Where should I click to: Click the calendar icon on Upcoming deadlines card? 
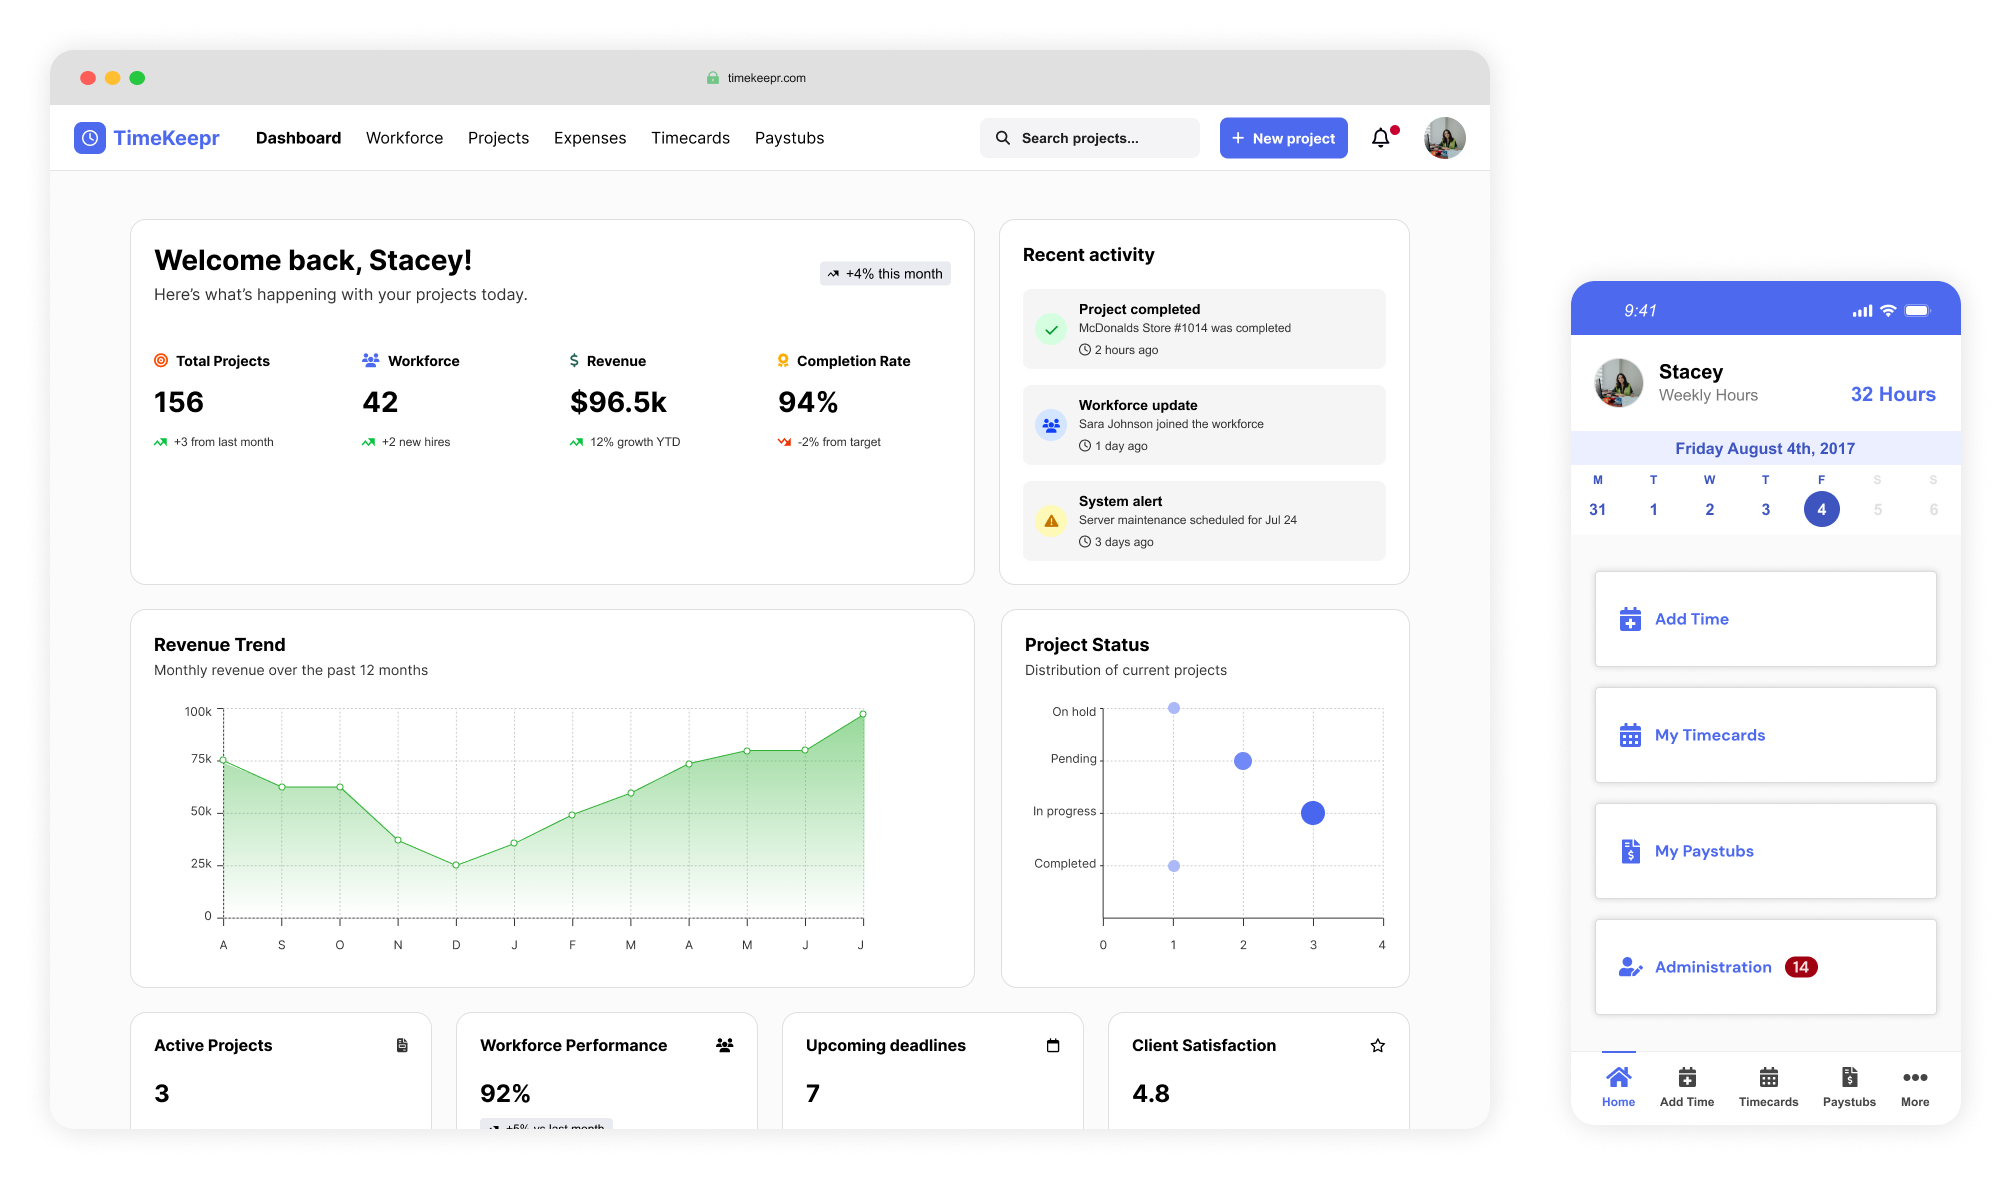coord(1053,1045)
